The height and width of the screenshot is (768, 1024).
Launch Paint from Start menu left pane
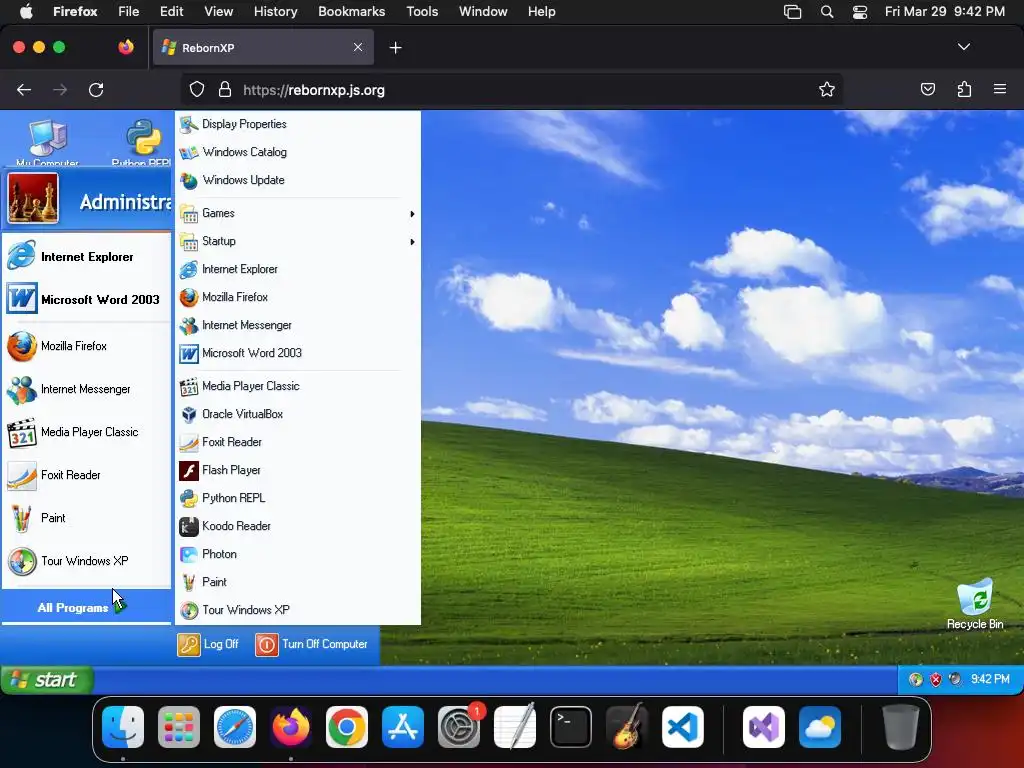pos(87,519)
